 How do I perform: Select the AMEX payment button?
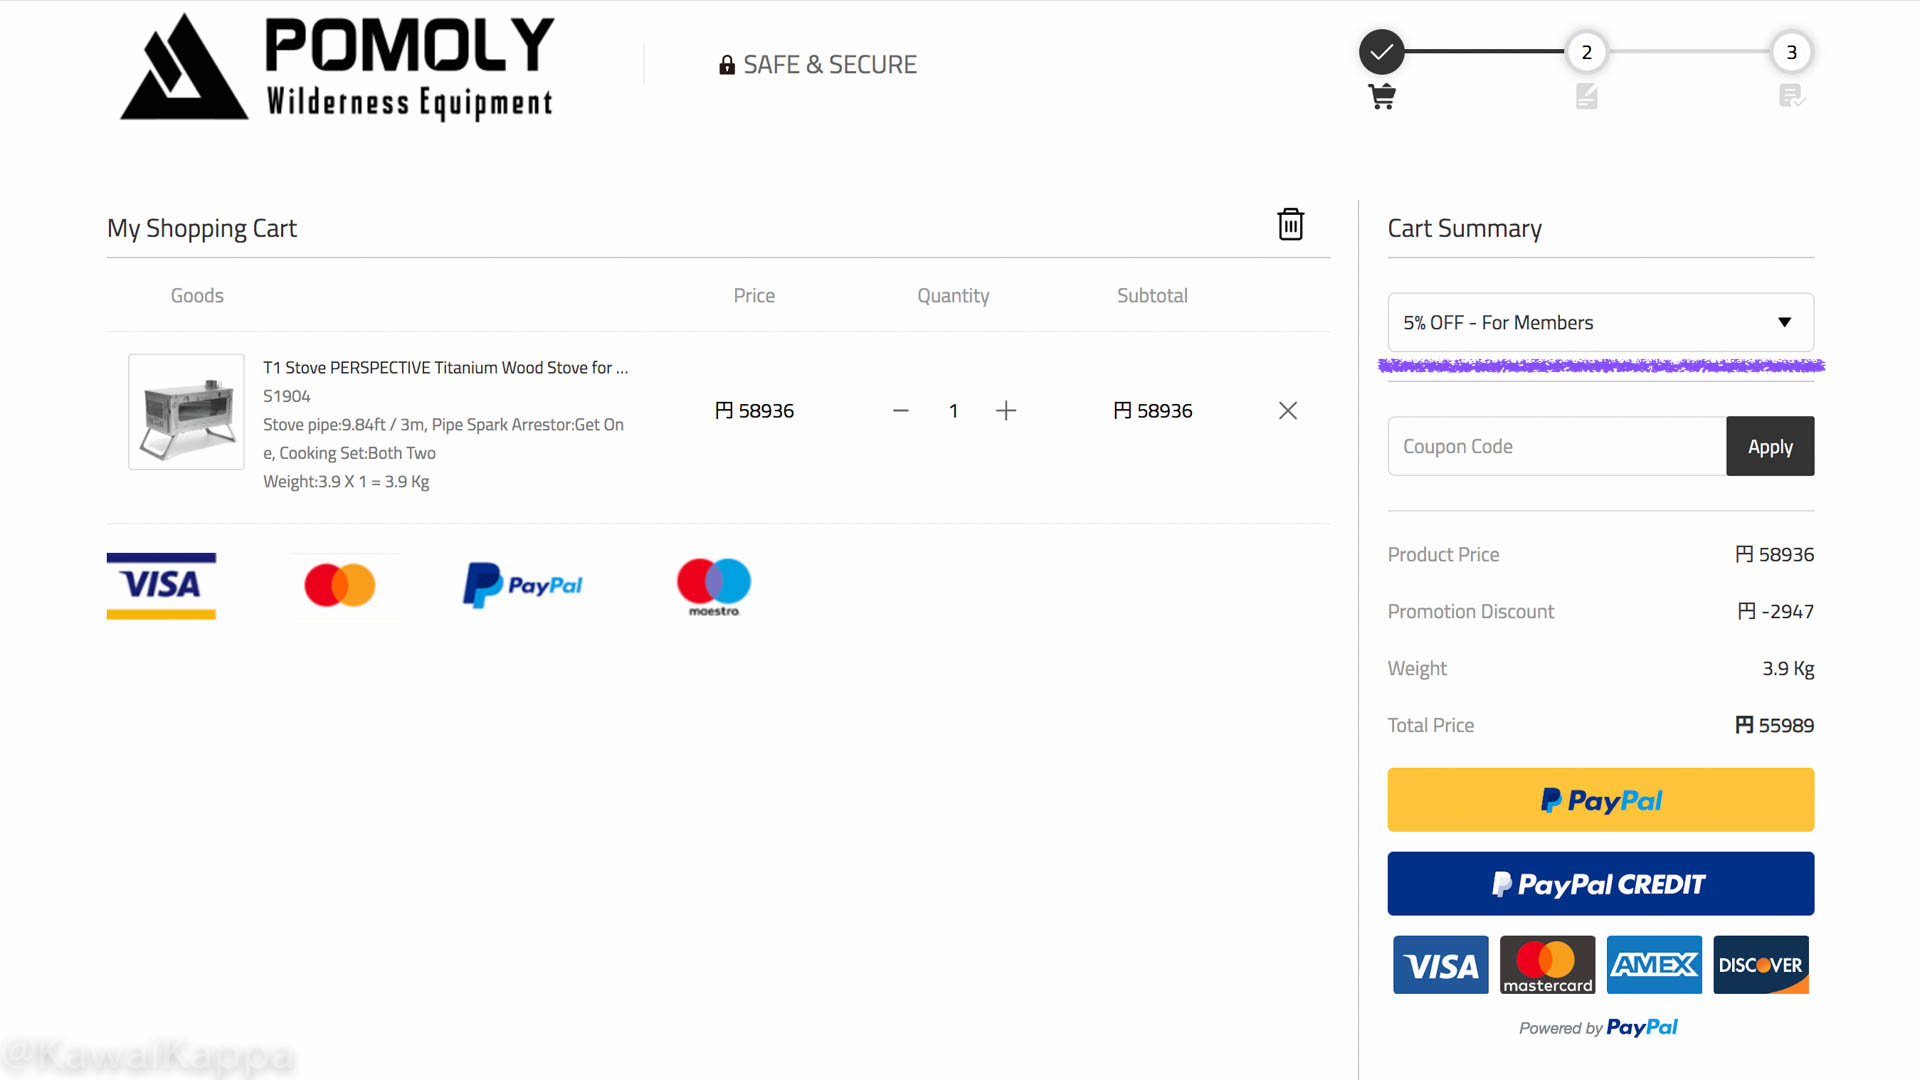1654,965
